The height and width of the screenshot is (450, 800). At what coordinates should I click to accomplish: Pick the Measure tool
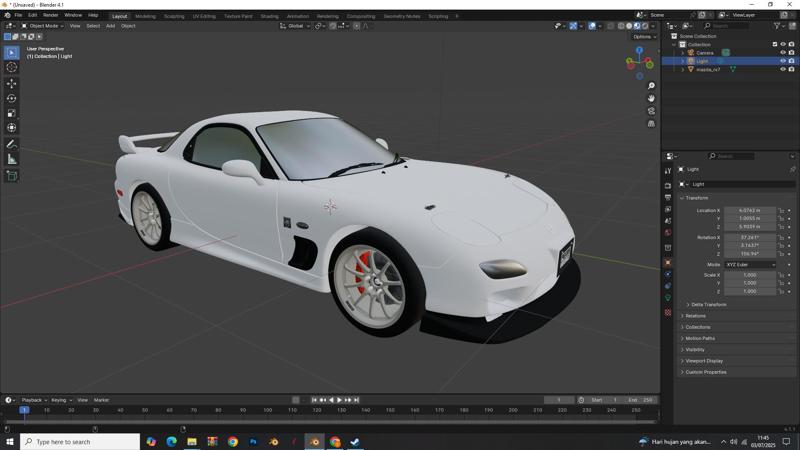click(12, 159)
